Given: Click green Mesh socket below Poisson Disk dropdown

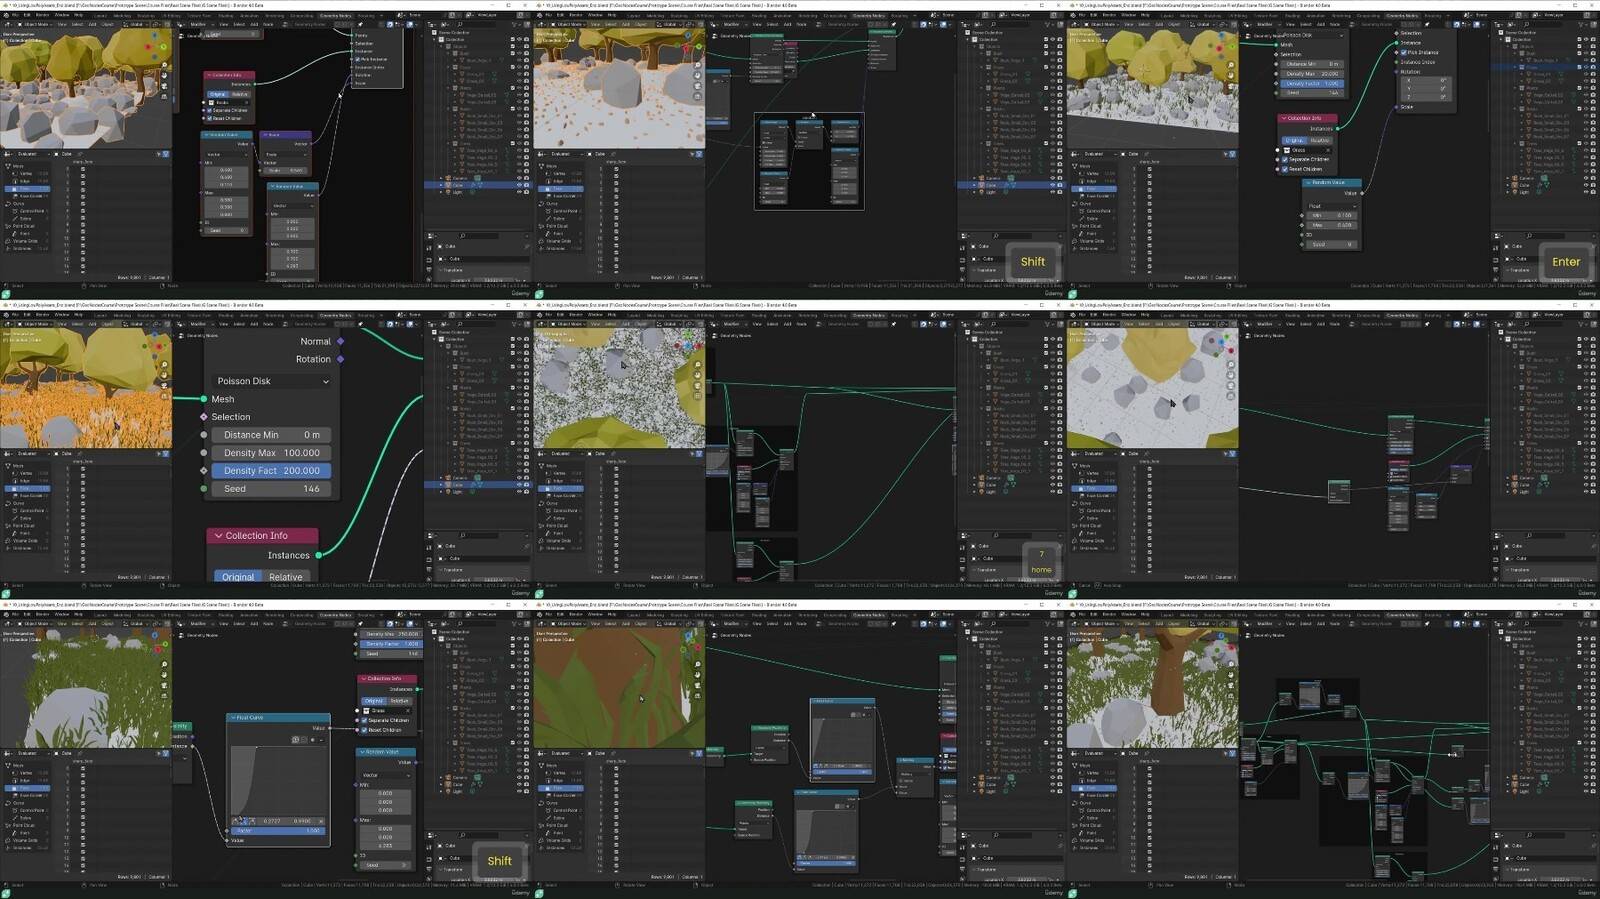Looking at the screenshot, I should point(204,399).
